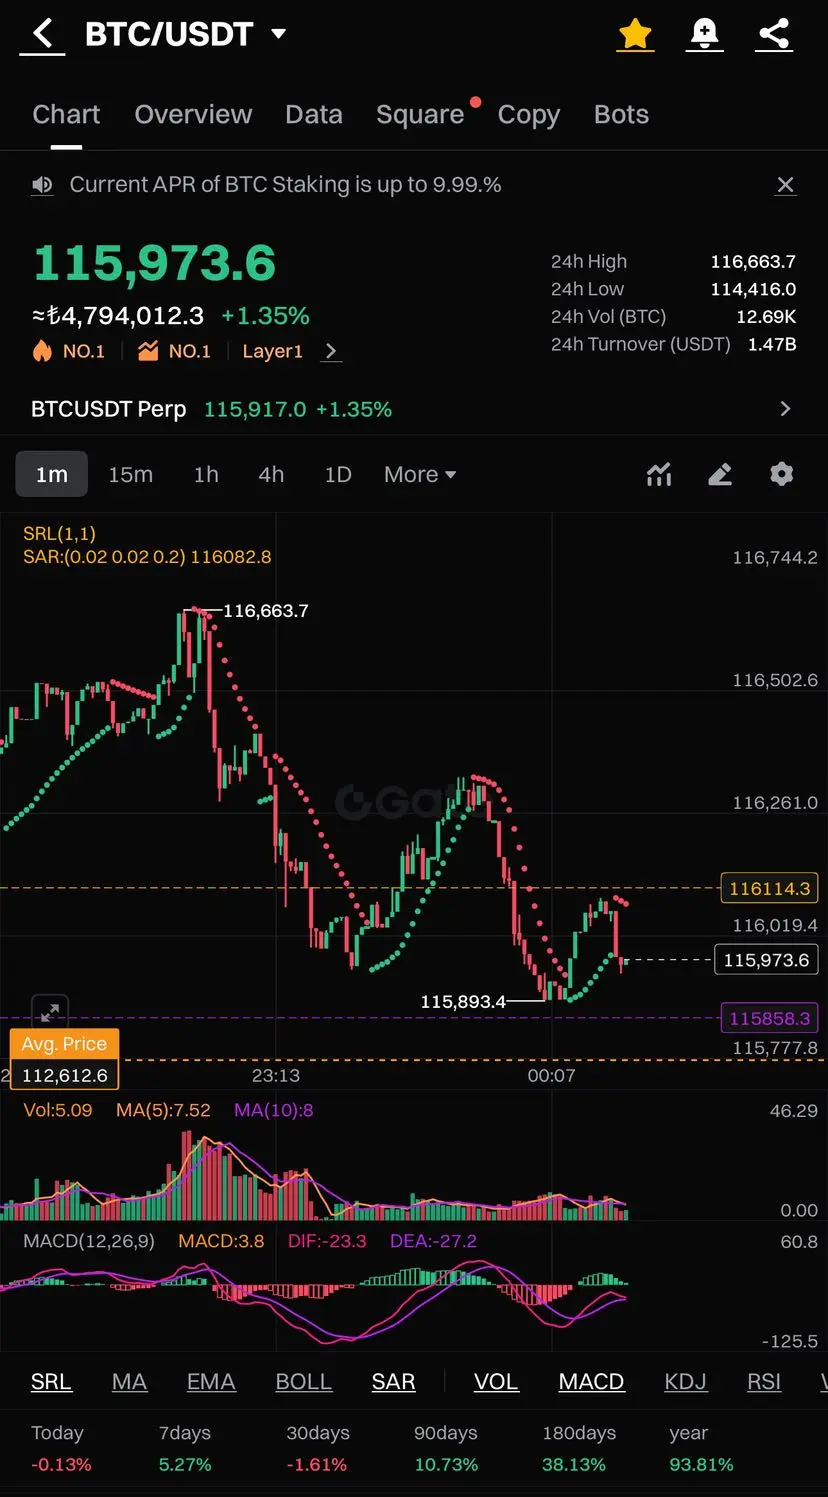The image size is (828, 1497).
Task: Open the Layer1 category tag
Action: pyautogui.click(x=272, y=351)
